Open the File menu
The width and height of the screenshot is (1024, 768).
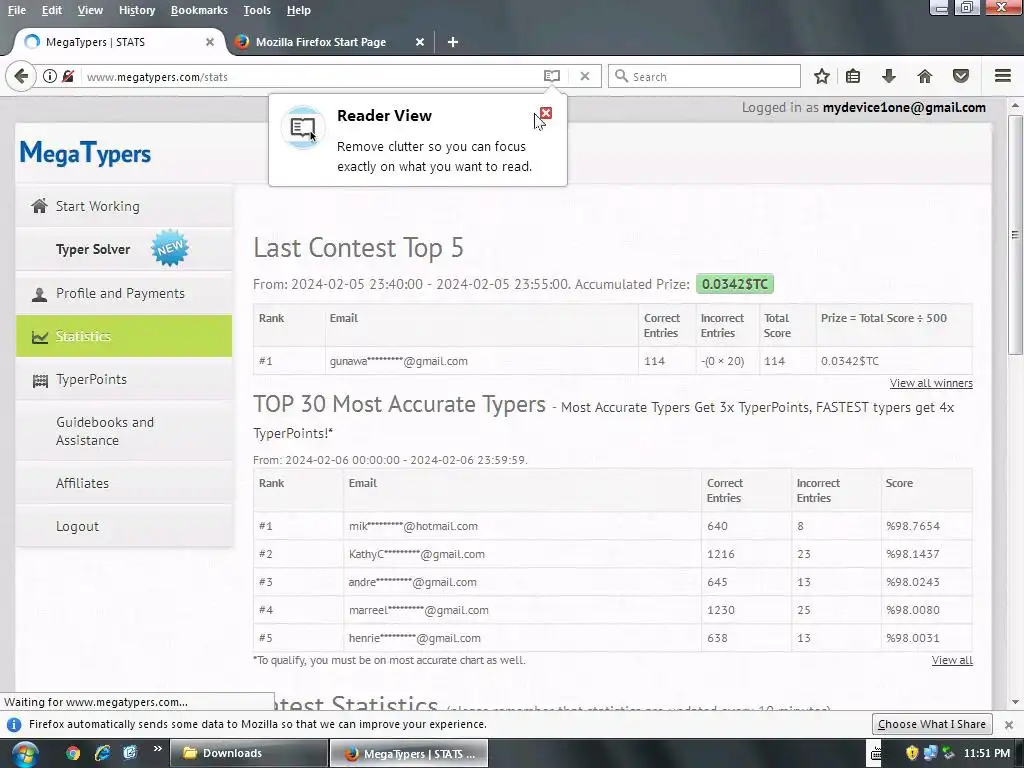point(16,10)
